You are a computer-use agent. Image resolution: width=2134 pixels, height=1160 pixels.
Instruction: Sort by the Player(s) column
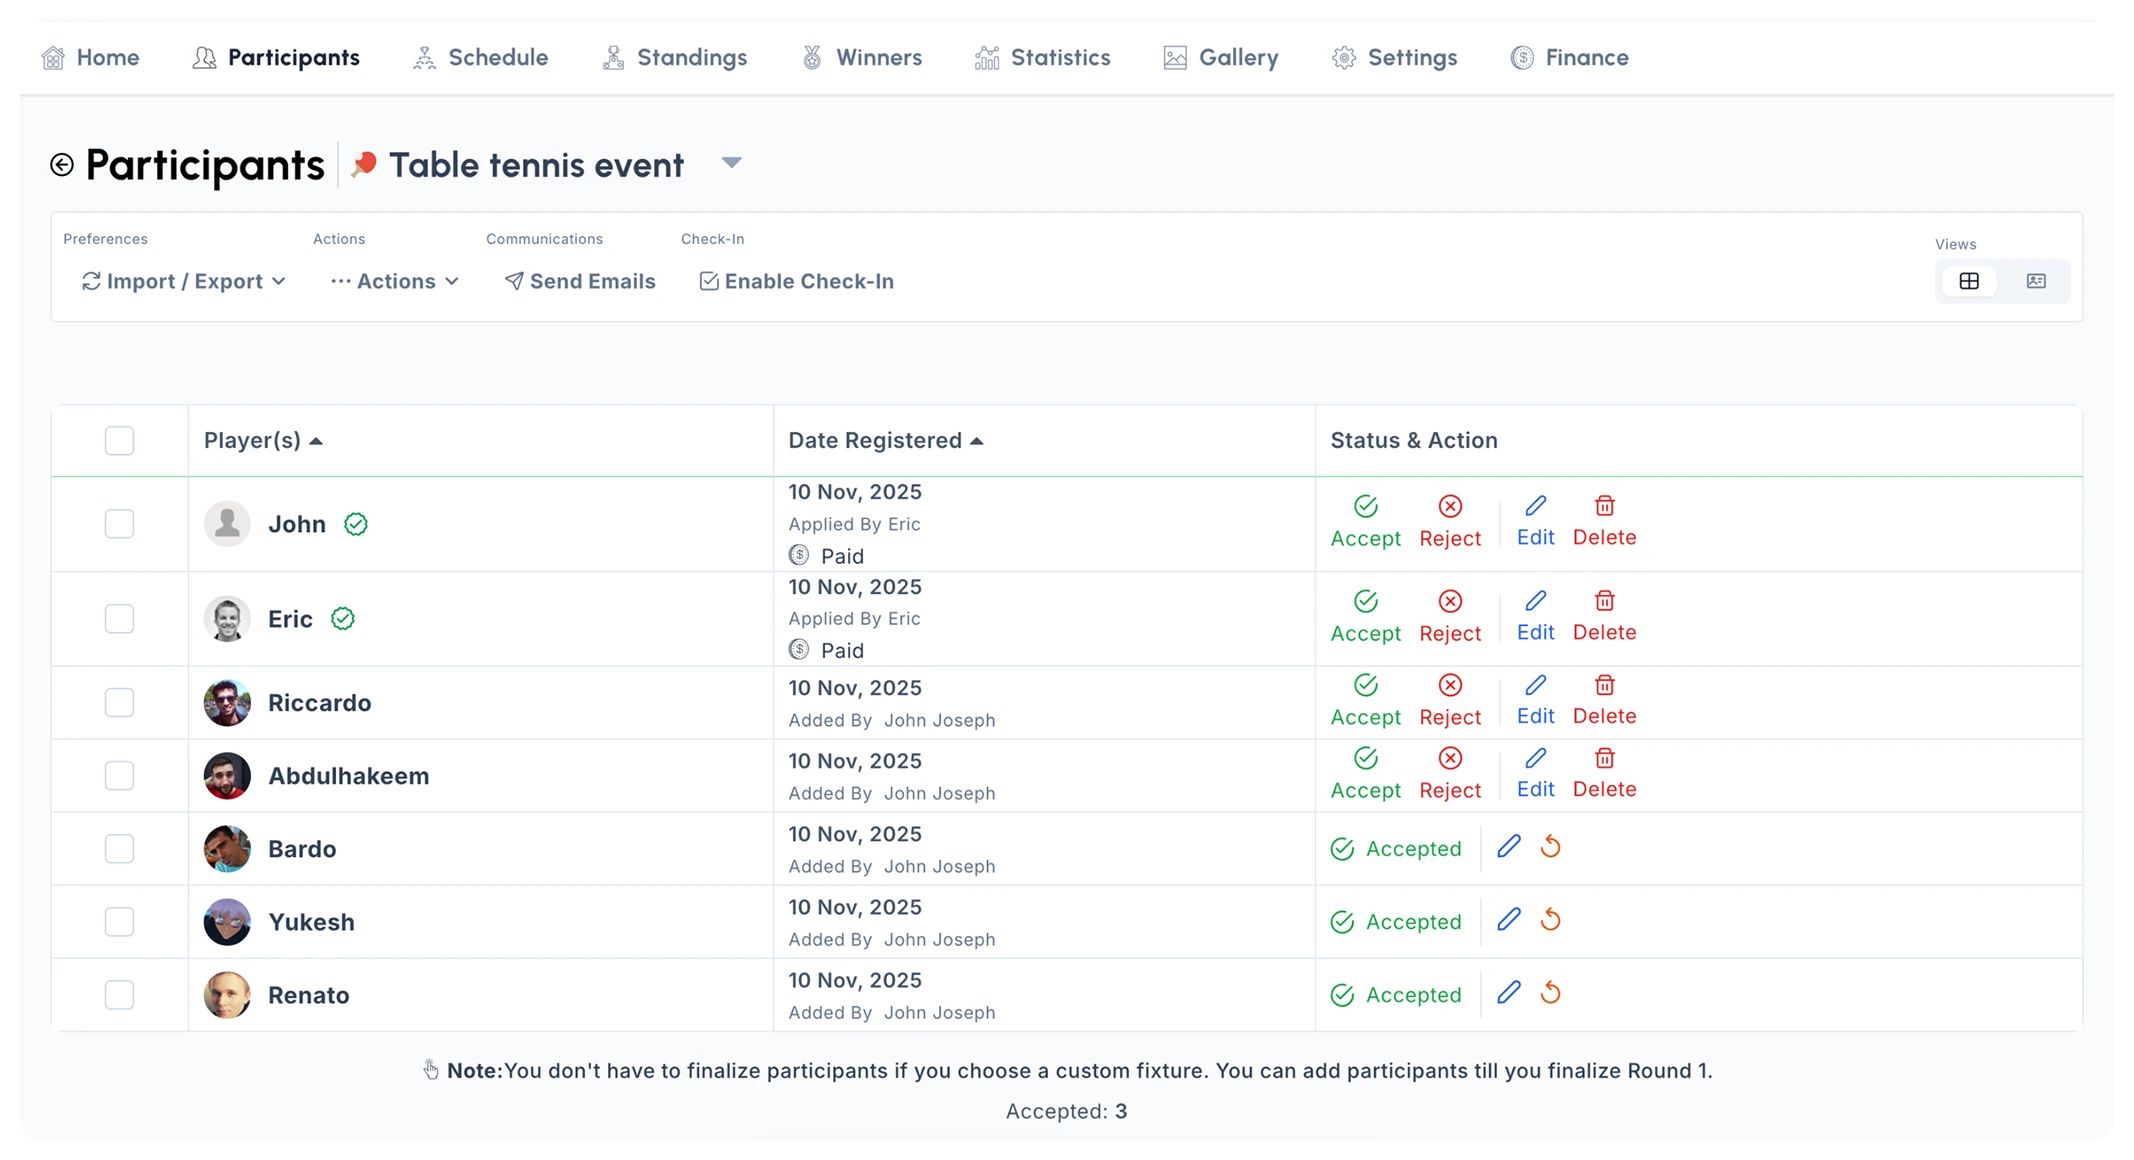pos(263,441)
